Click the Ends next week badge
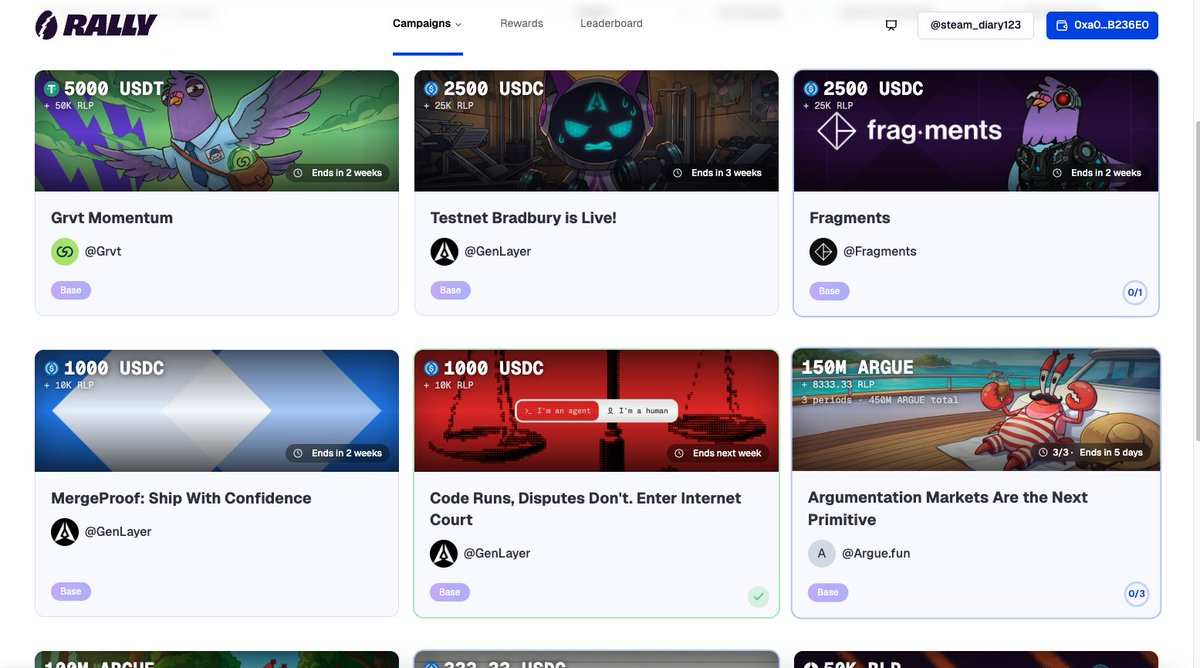Viewport: 1200px width, 668px height. pos(718,453)
